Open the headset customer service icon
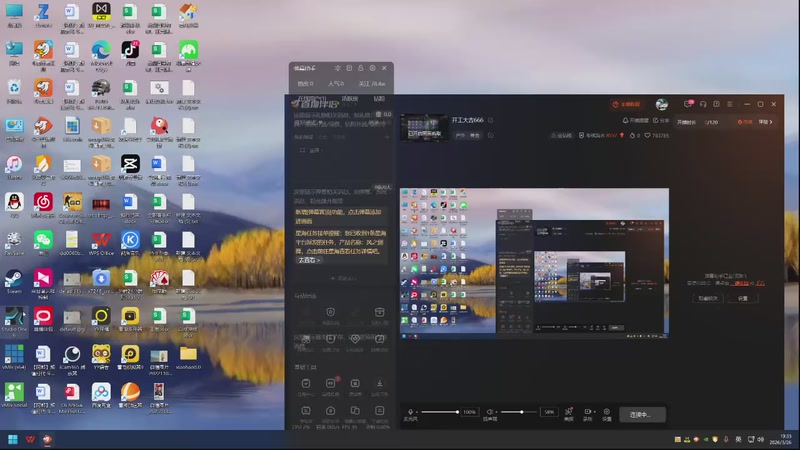Viewport: 800px width, 450px height. pyautogui.click(x=703, y=104)
